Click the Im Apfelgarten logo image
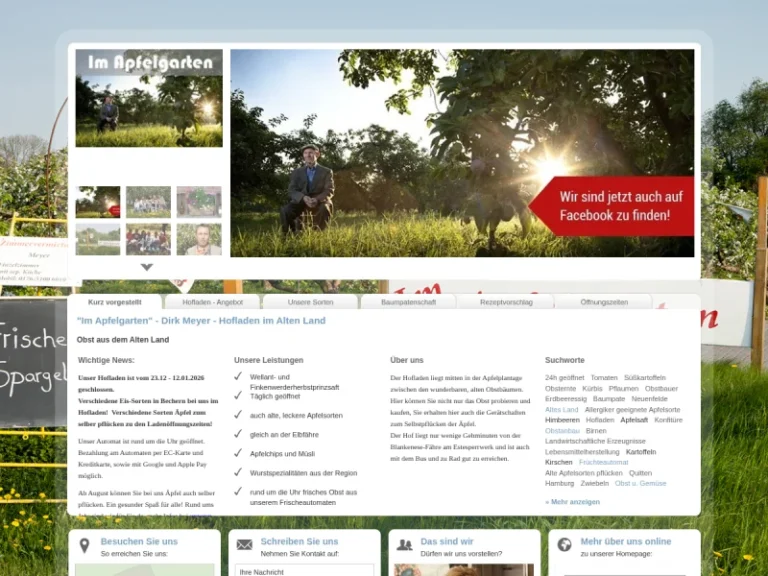The image size is (768, 576). (x=149, y=98)
